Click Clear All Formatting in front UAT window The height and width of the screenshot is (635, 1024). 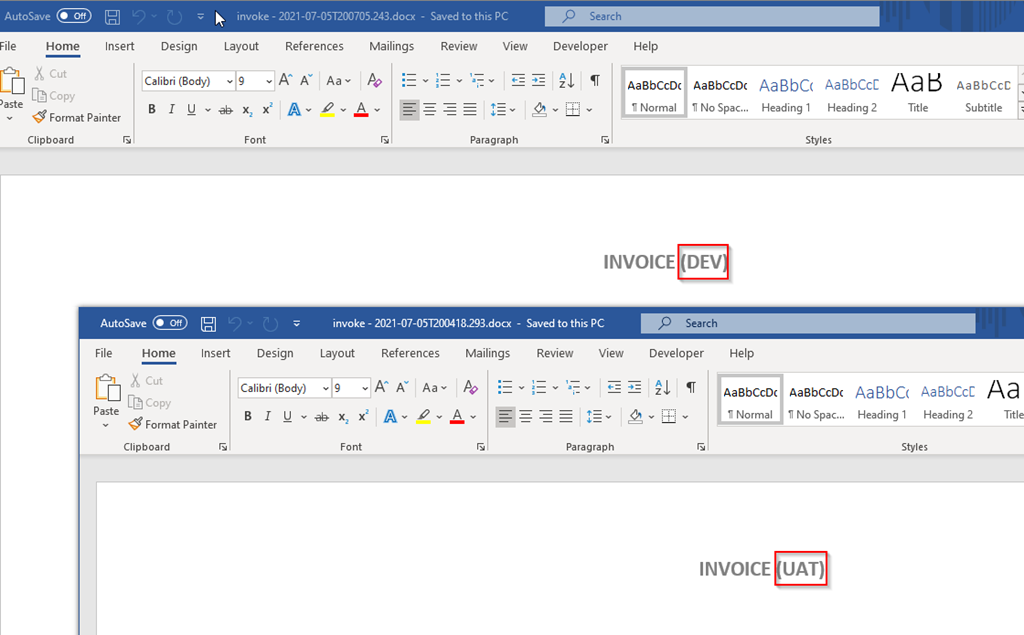470,387
